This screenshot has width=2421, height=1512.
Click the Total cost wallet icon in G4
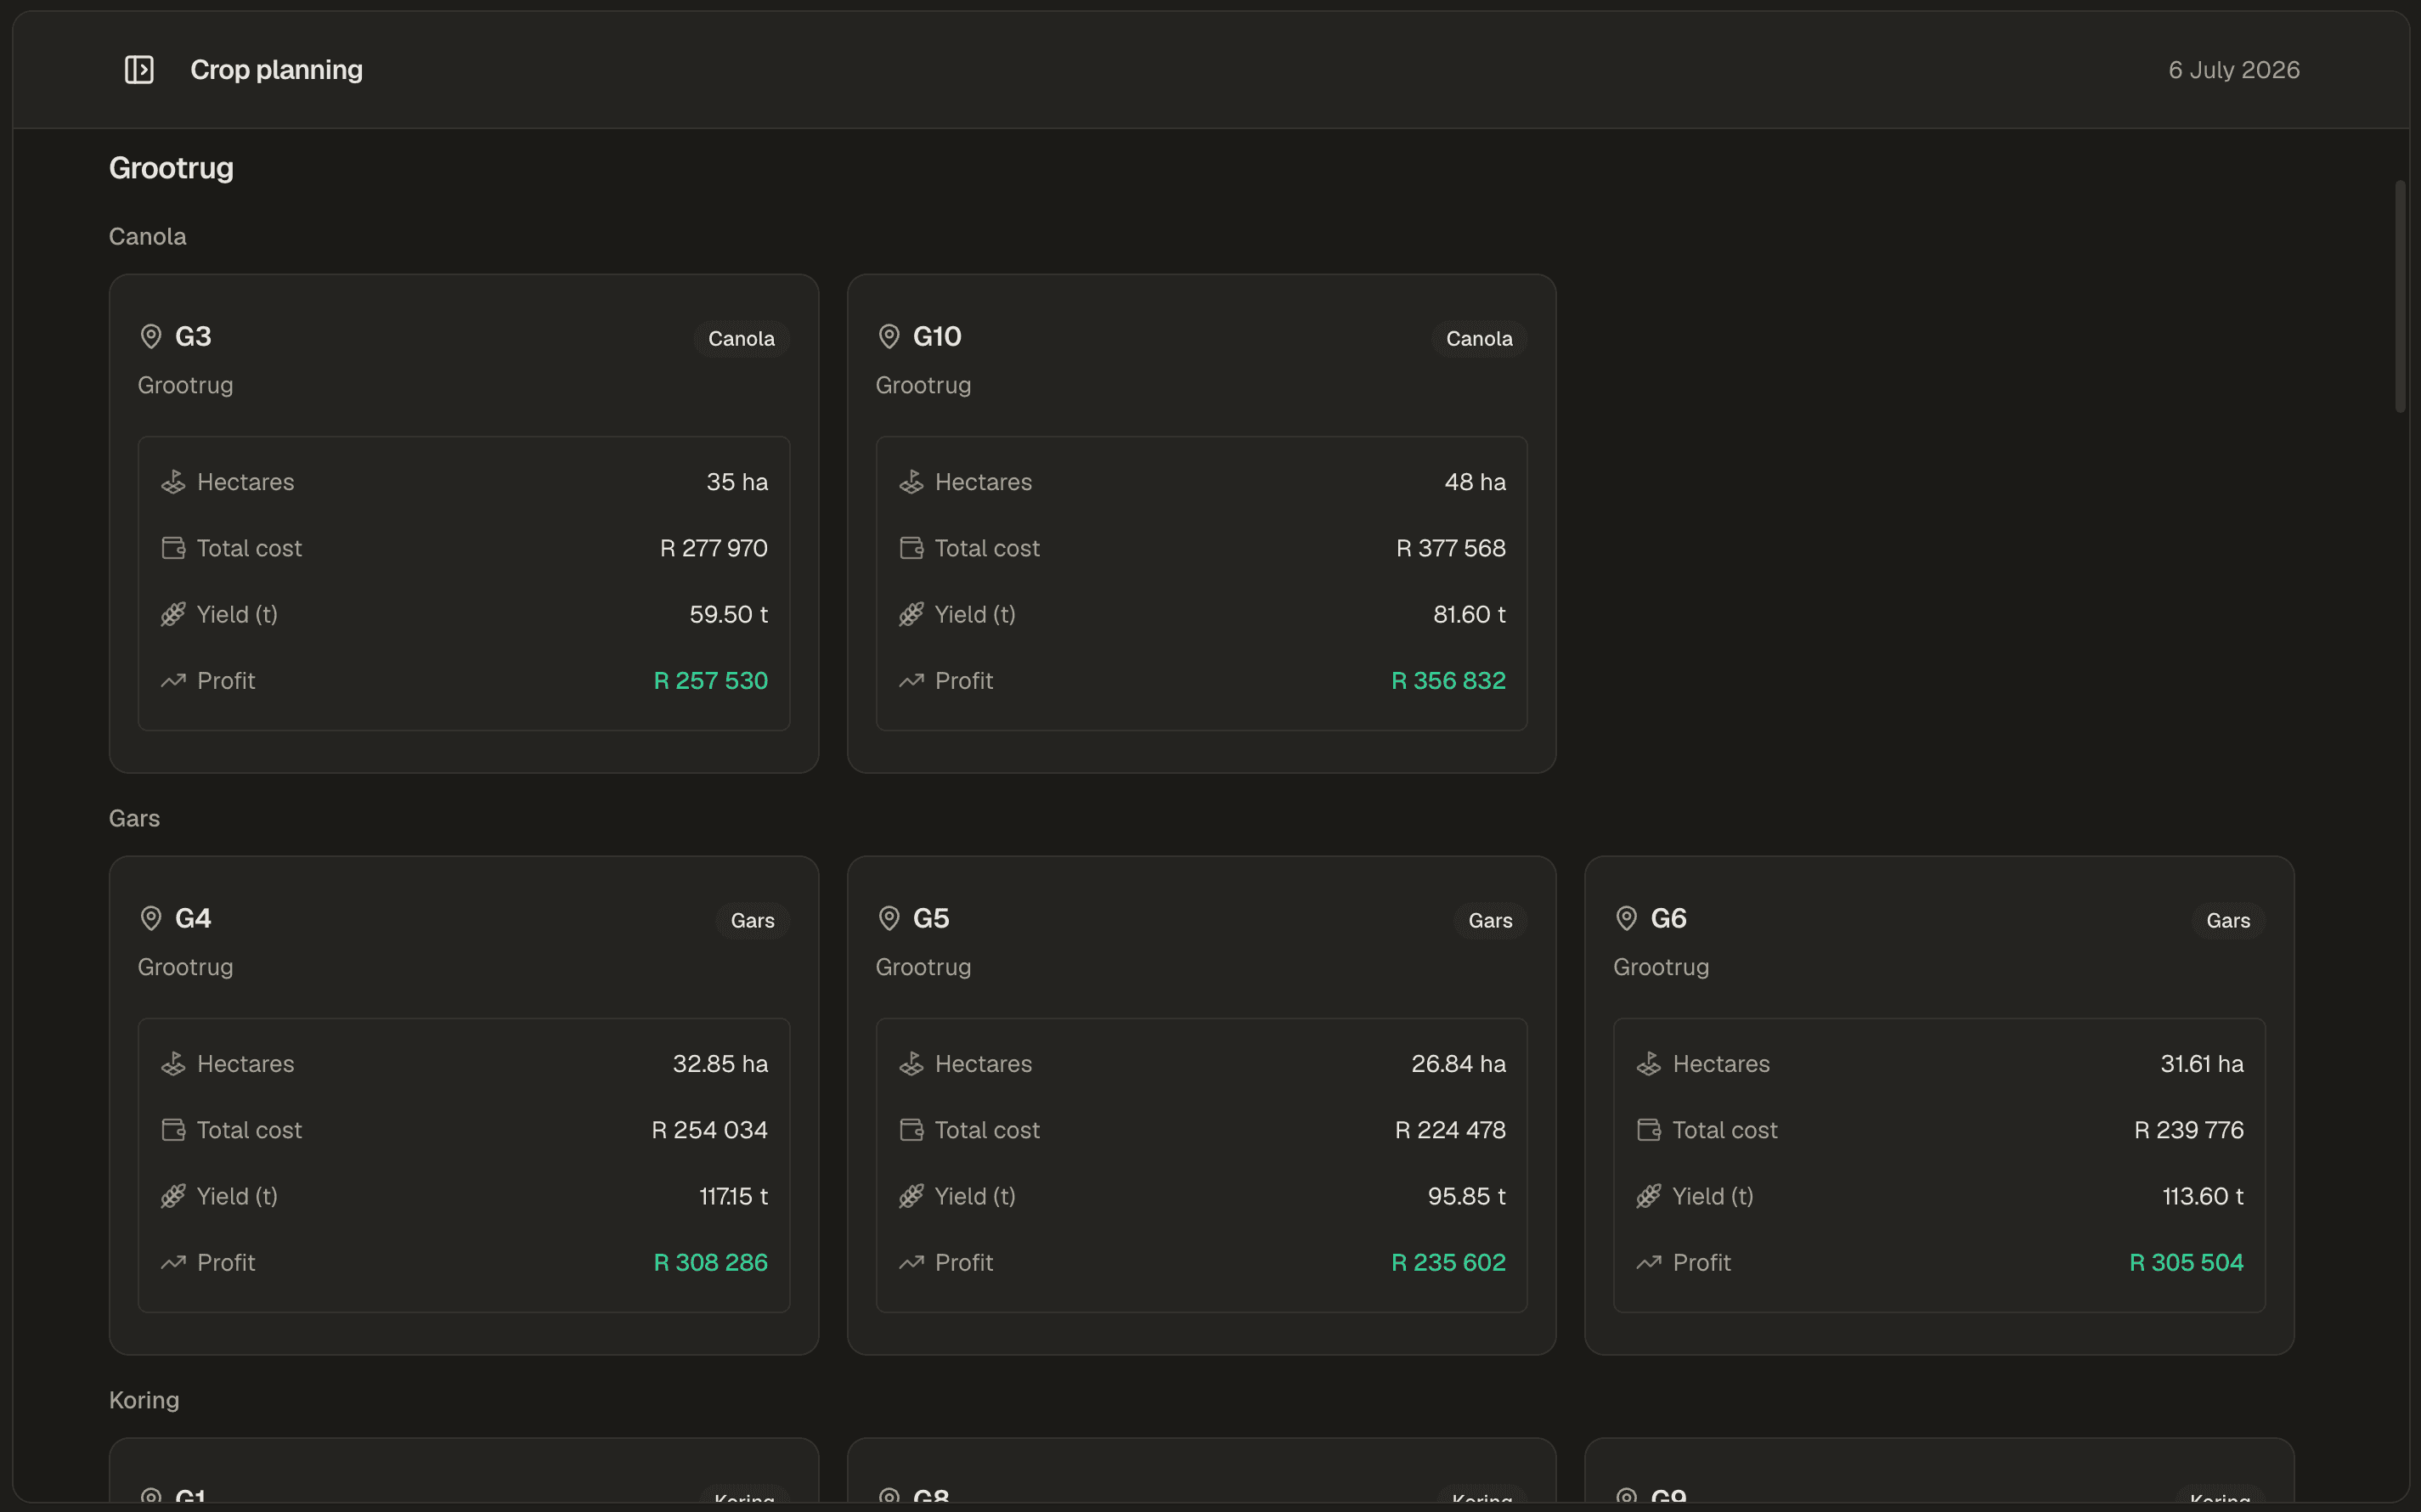(x=173, y=1130)
